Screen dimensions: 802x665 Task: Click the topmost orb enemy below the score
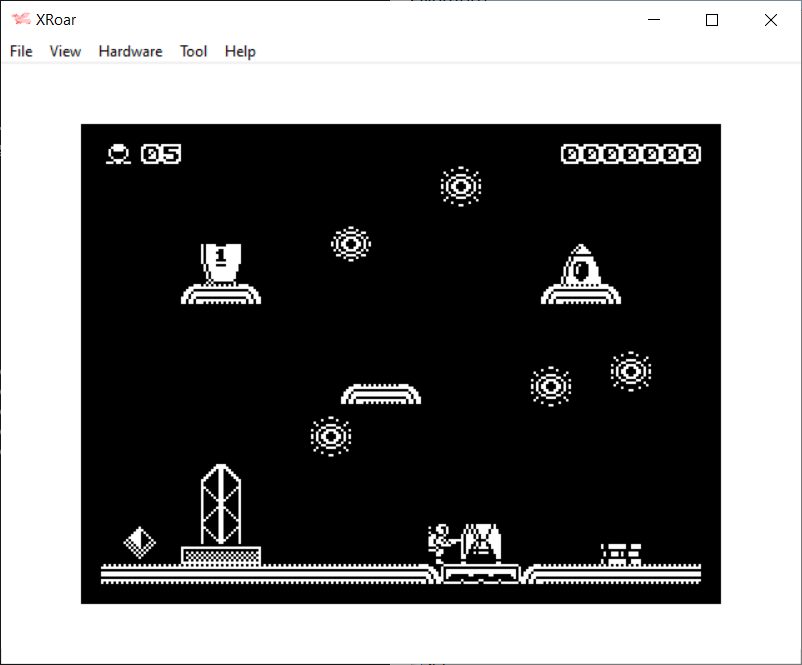pos(461,186)
